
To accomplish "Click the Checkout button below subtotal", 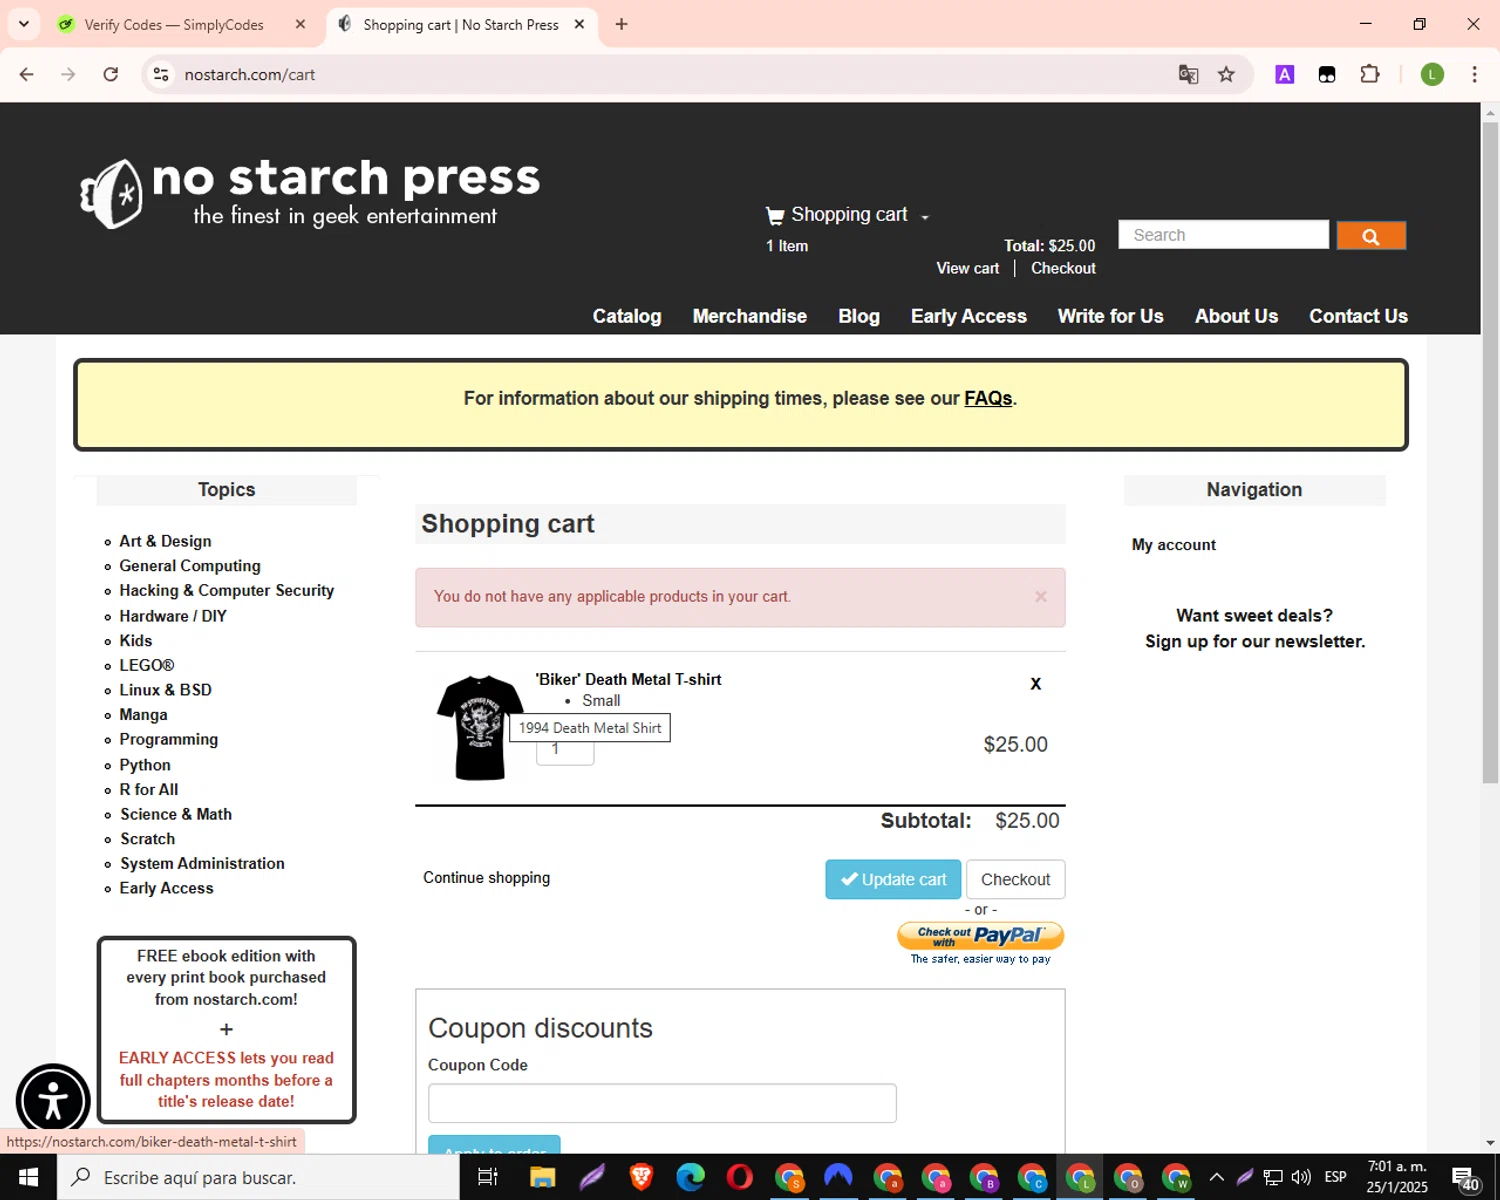I will [x=1015, y=879].
